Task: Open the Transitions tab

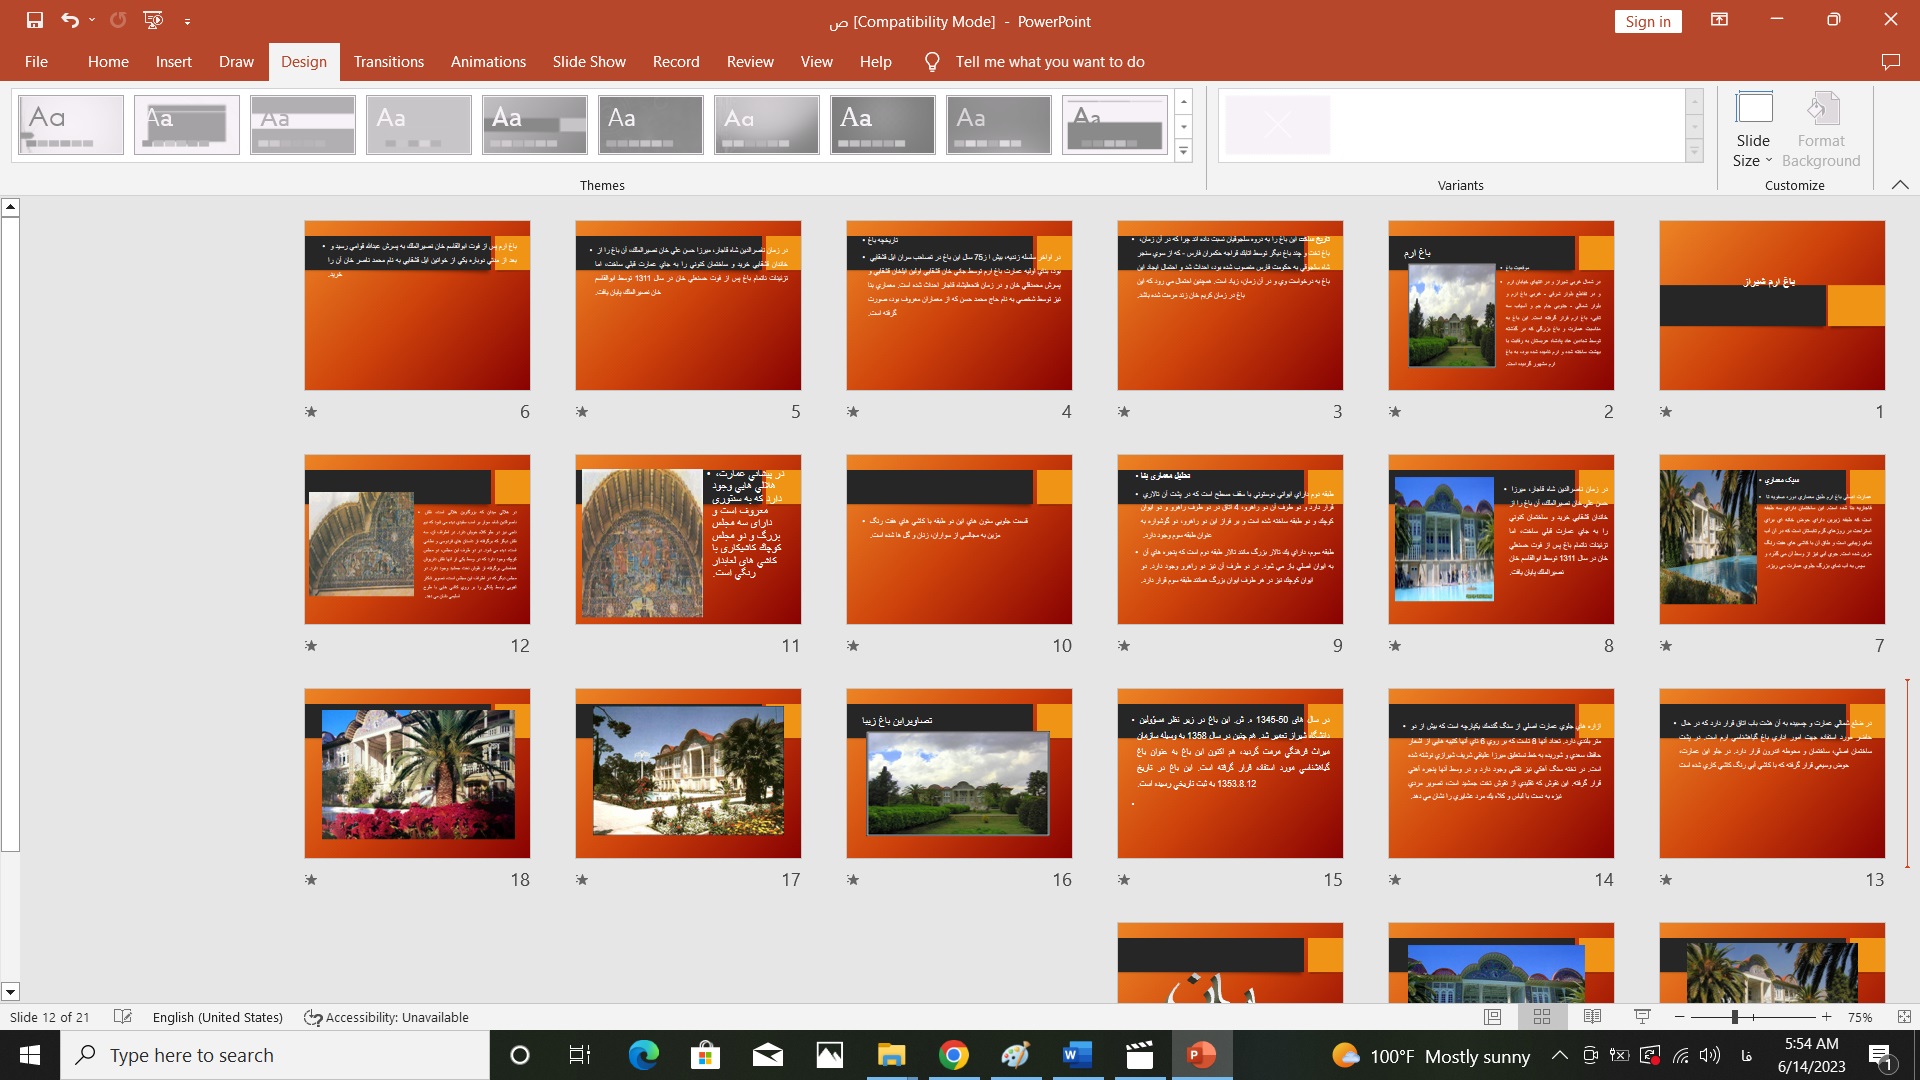Action: click(389, 62)
